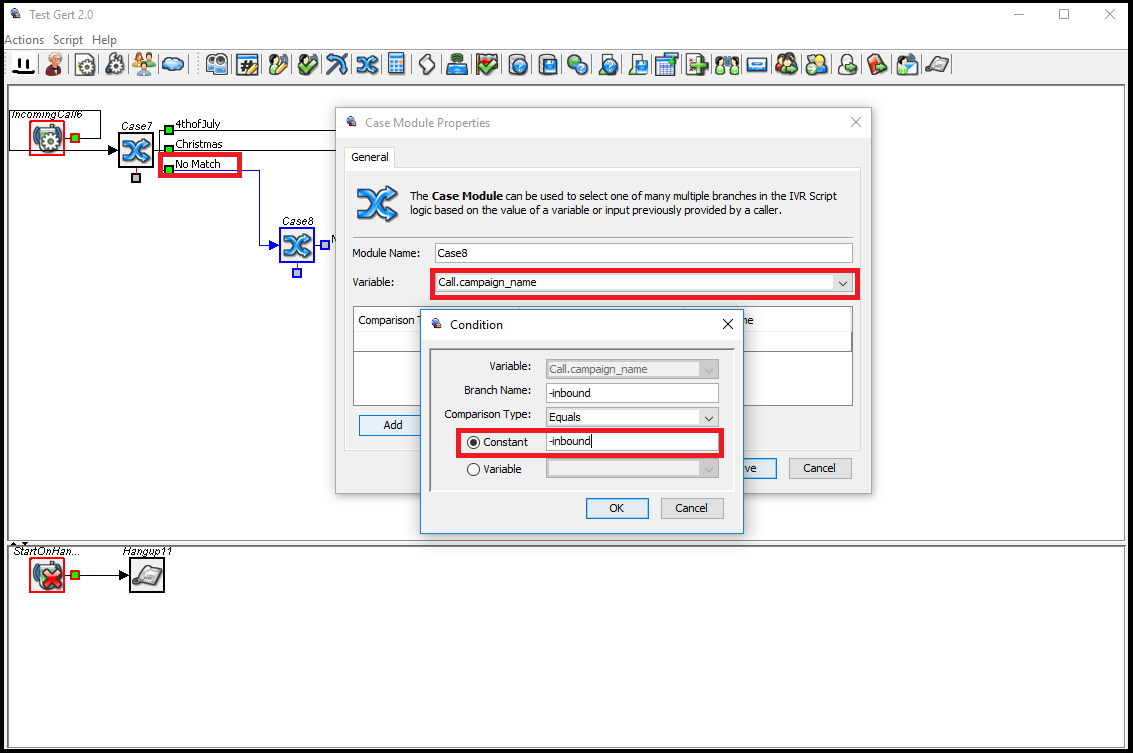Click the map with green checkmark icon

(x=488, y=65)
